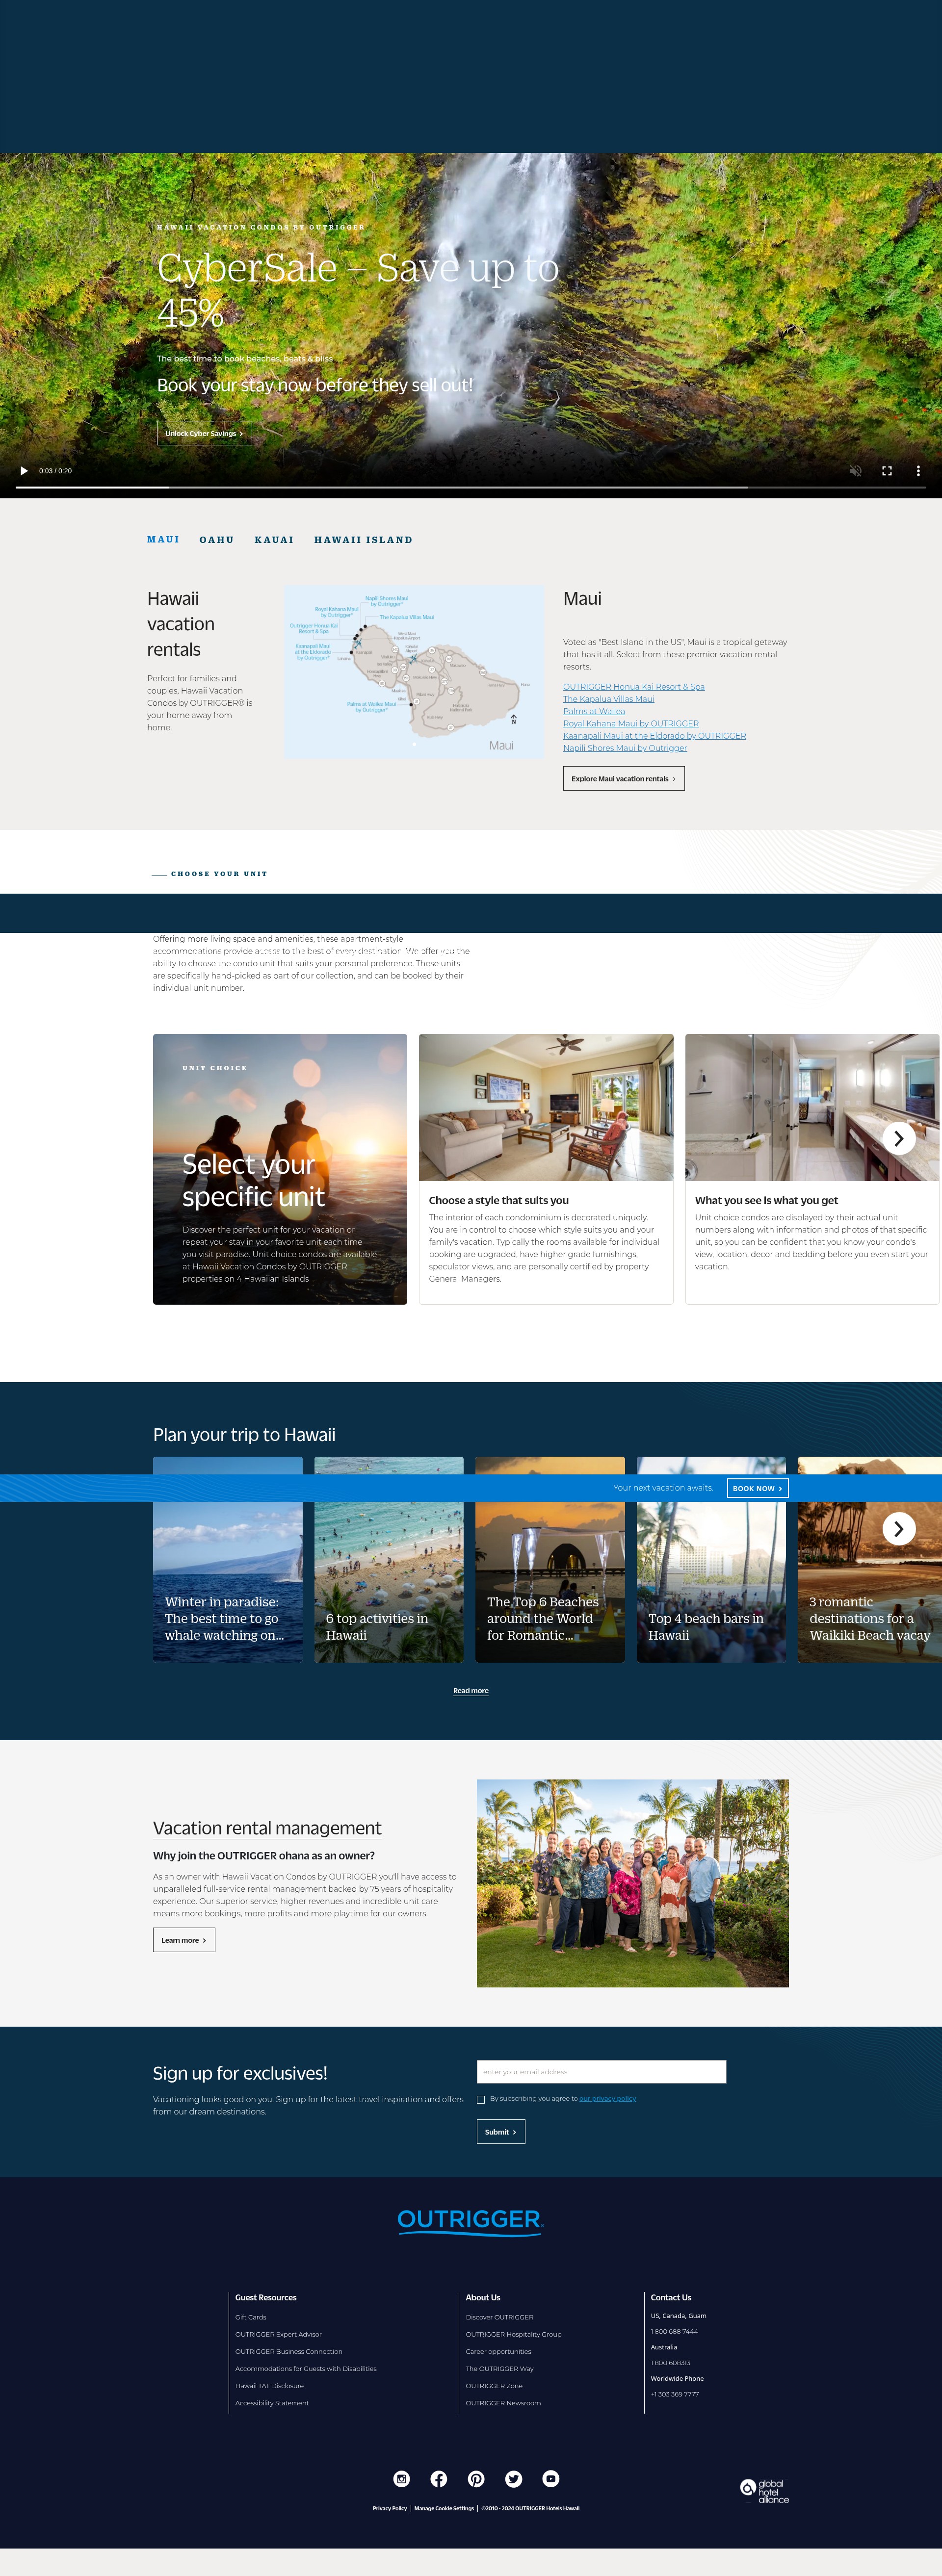The image size is (942, 2576).
Task: Open OUTRIGGER Business Connection link
Action: [289, 2351]
